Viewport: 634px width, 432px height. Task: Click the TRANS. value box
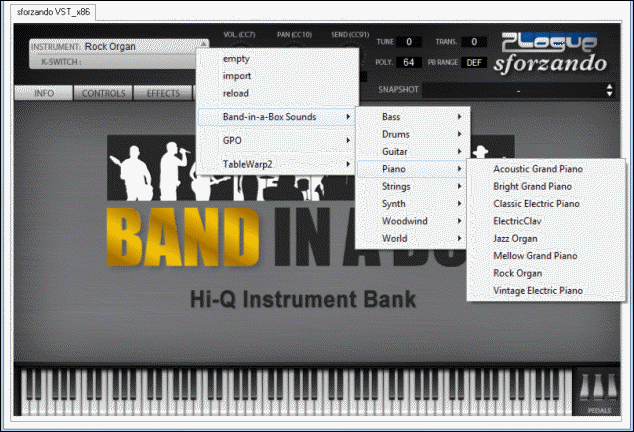[474, 42]
